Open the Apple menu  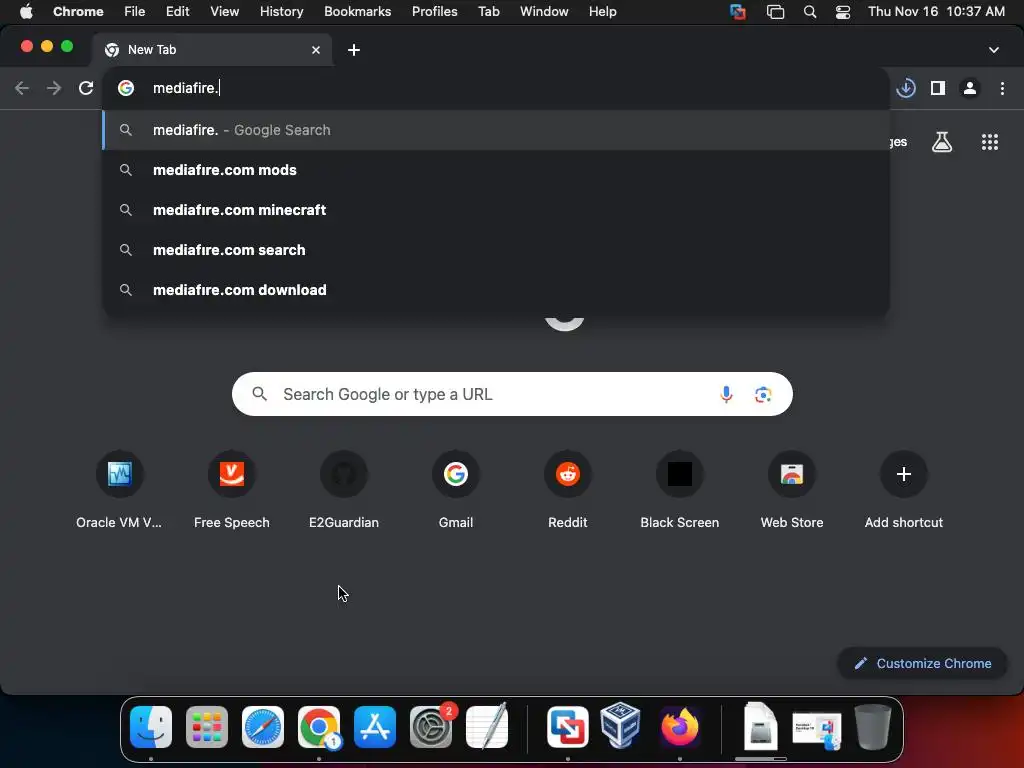tap(26, 12)
